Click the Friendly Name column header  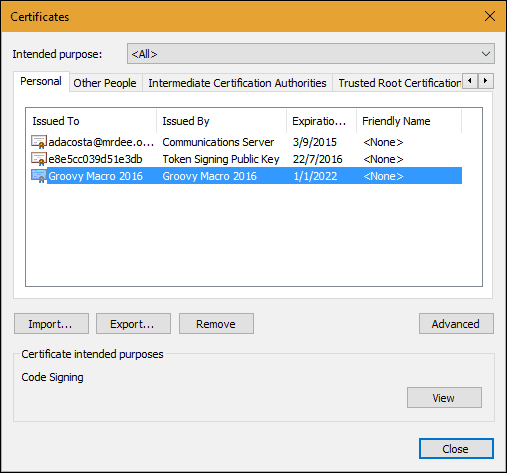(x=409, y=121)
